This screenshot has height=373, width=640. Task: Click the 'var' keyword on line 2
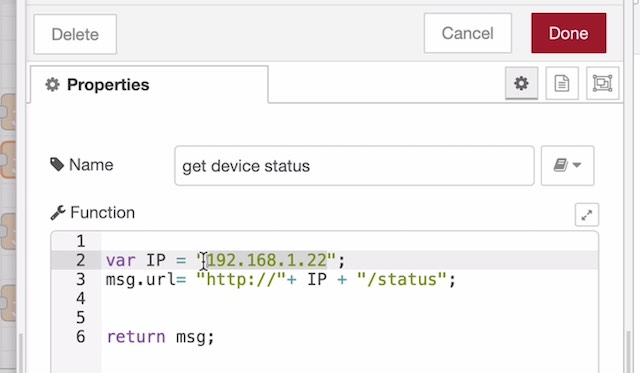coord(120,260)
